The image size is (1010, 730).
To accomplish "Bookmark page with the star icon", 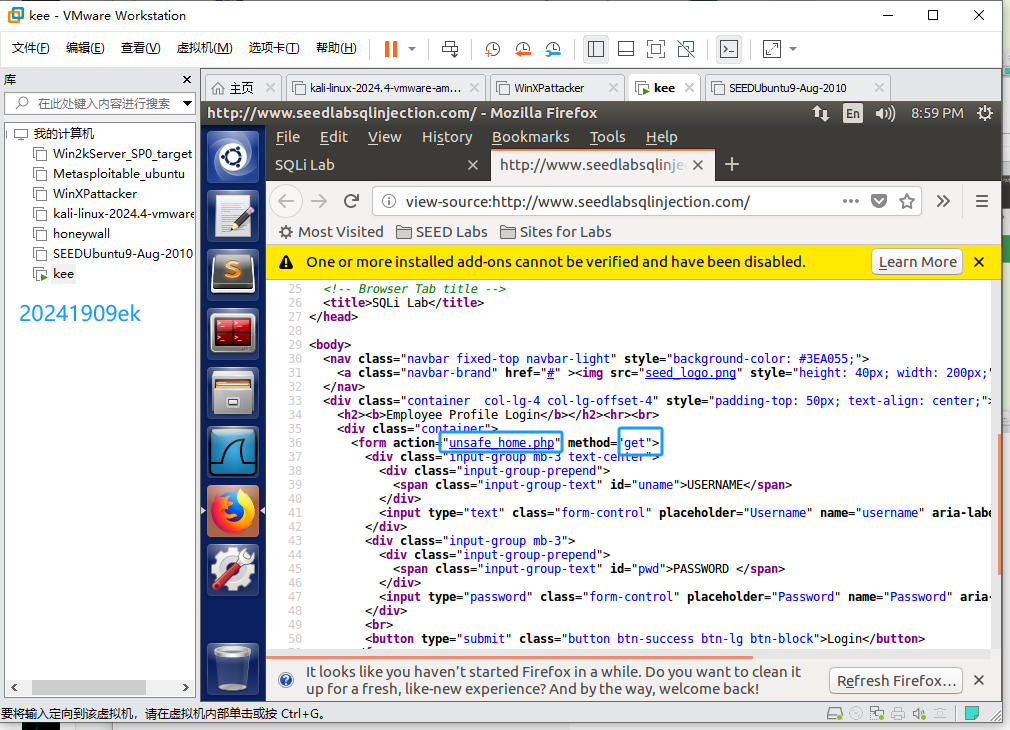I will [x=907, y=201].
